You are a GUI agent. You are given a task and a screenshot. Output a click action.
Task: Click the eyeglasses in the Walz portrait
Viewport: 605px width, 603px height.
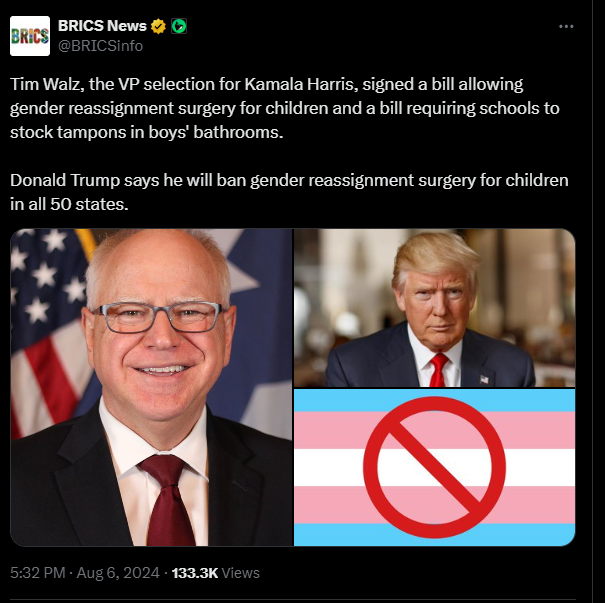coord(156,317)
